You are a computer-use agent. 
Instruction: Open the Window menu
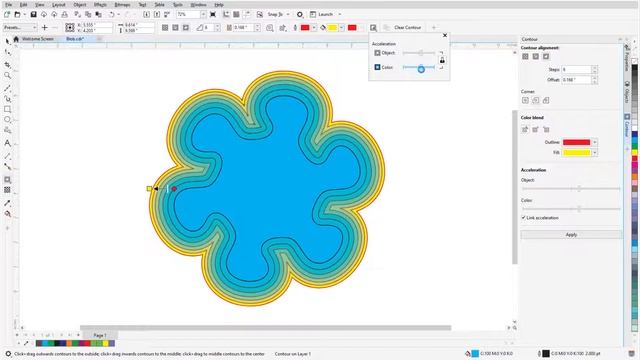(x=198, y=5)
